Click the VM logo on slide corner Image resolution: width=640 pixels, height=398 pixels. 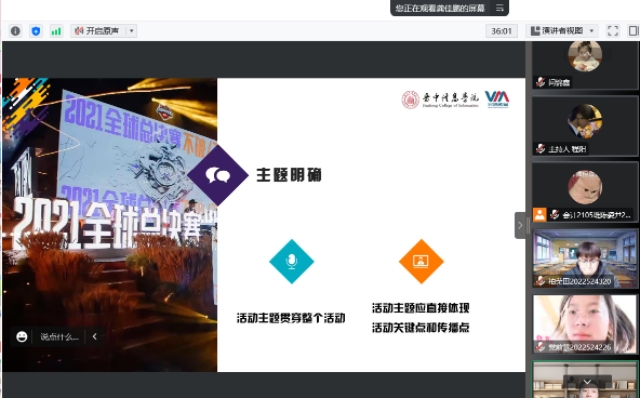pyautogui.click(x=497, y=99)
